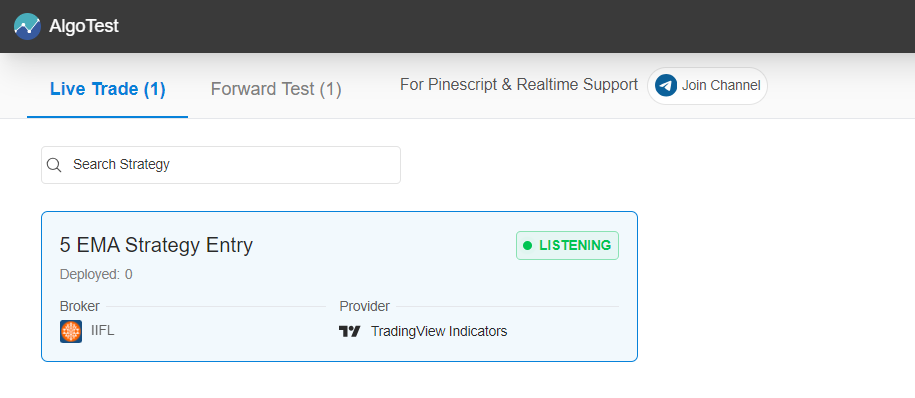
Task: Click the IIFL broker logo icon
Action: click(71, 331)
